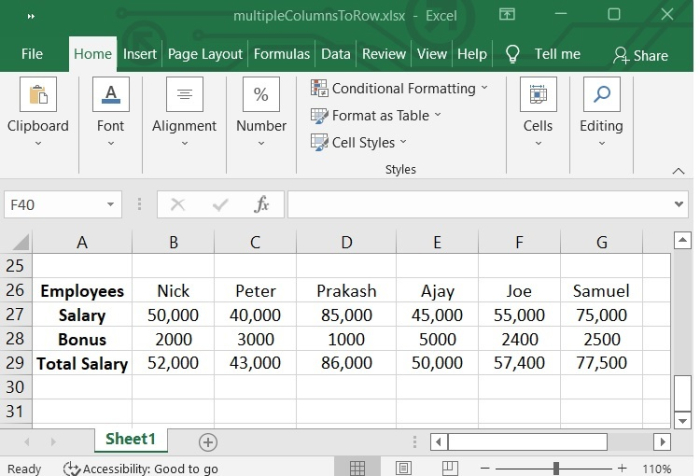Switch to the Insert tab

[140, 54]
